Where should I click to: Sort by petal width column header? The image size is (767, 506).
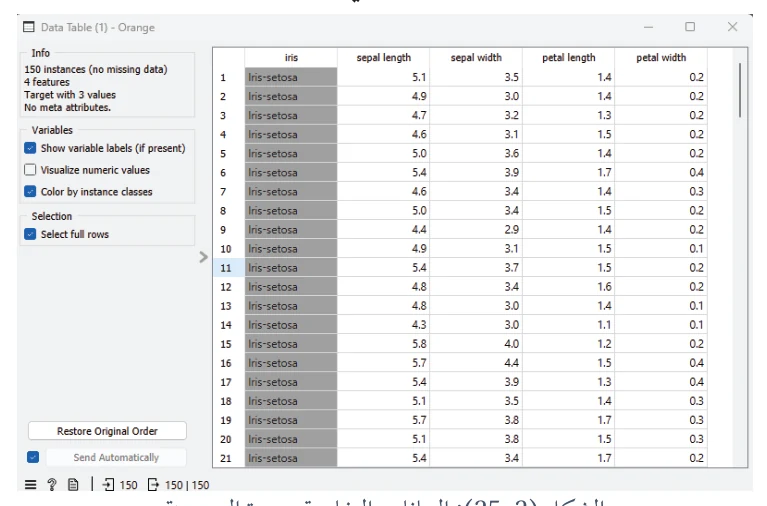661,57
